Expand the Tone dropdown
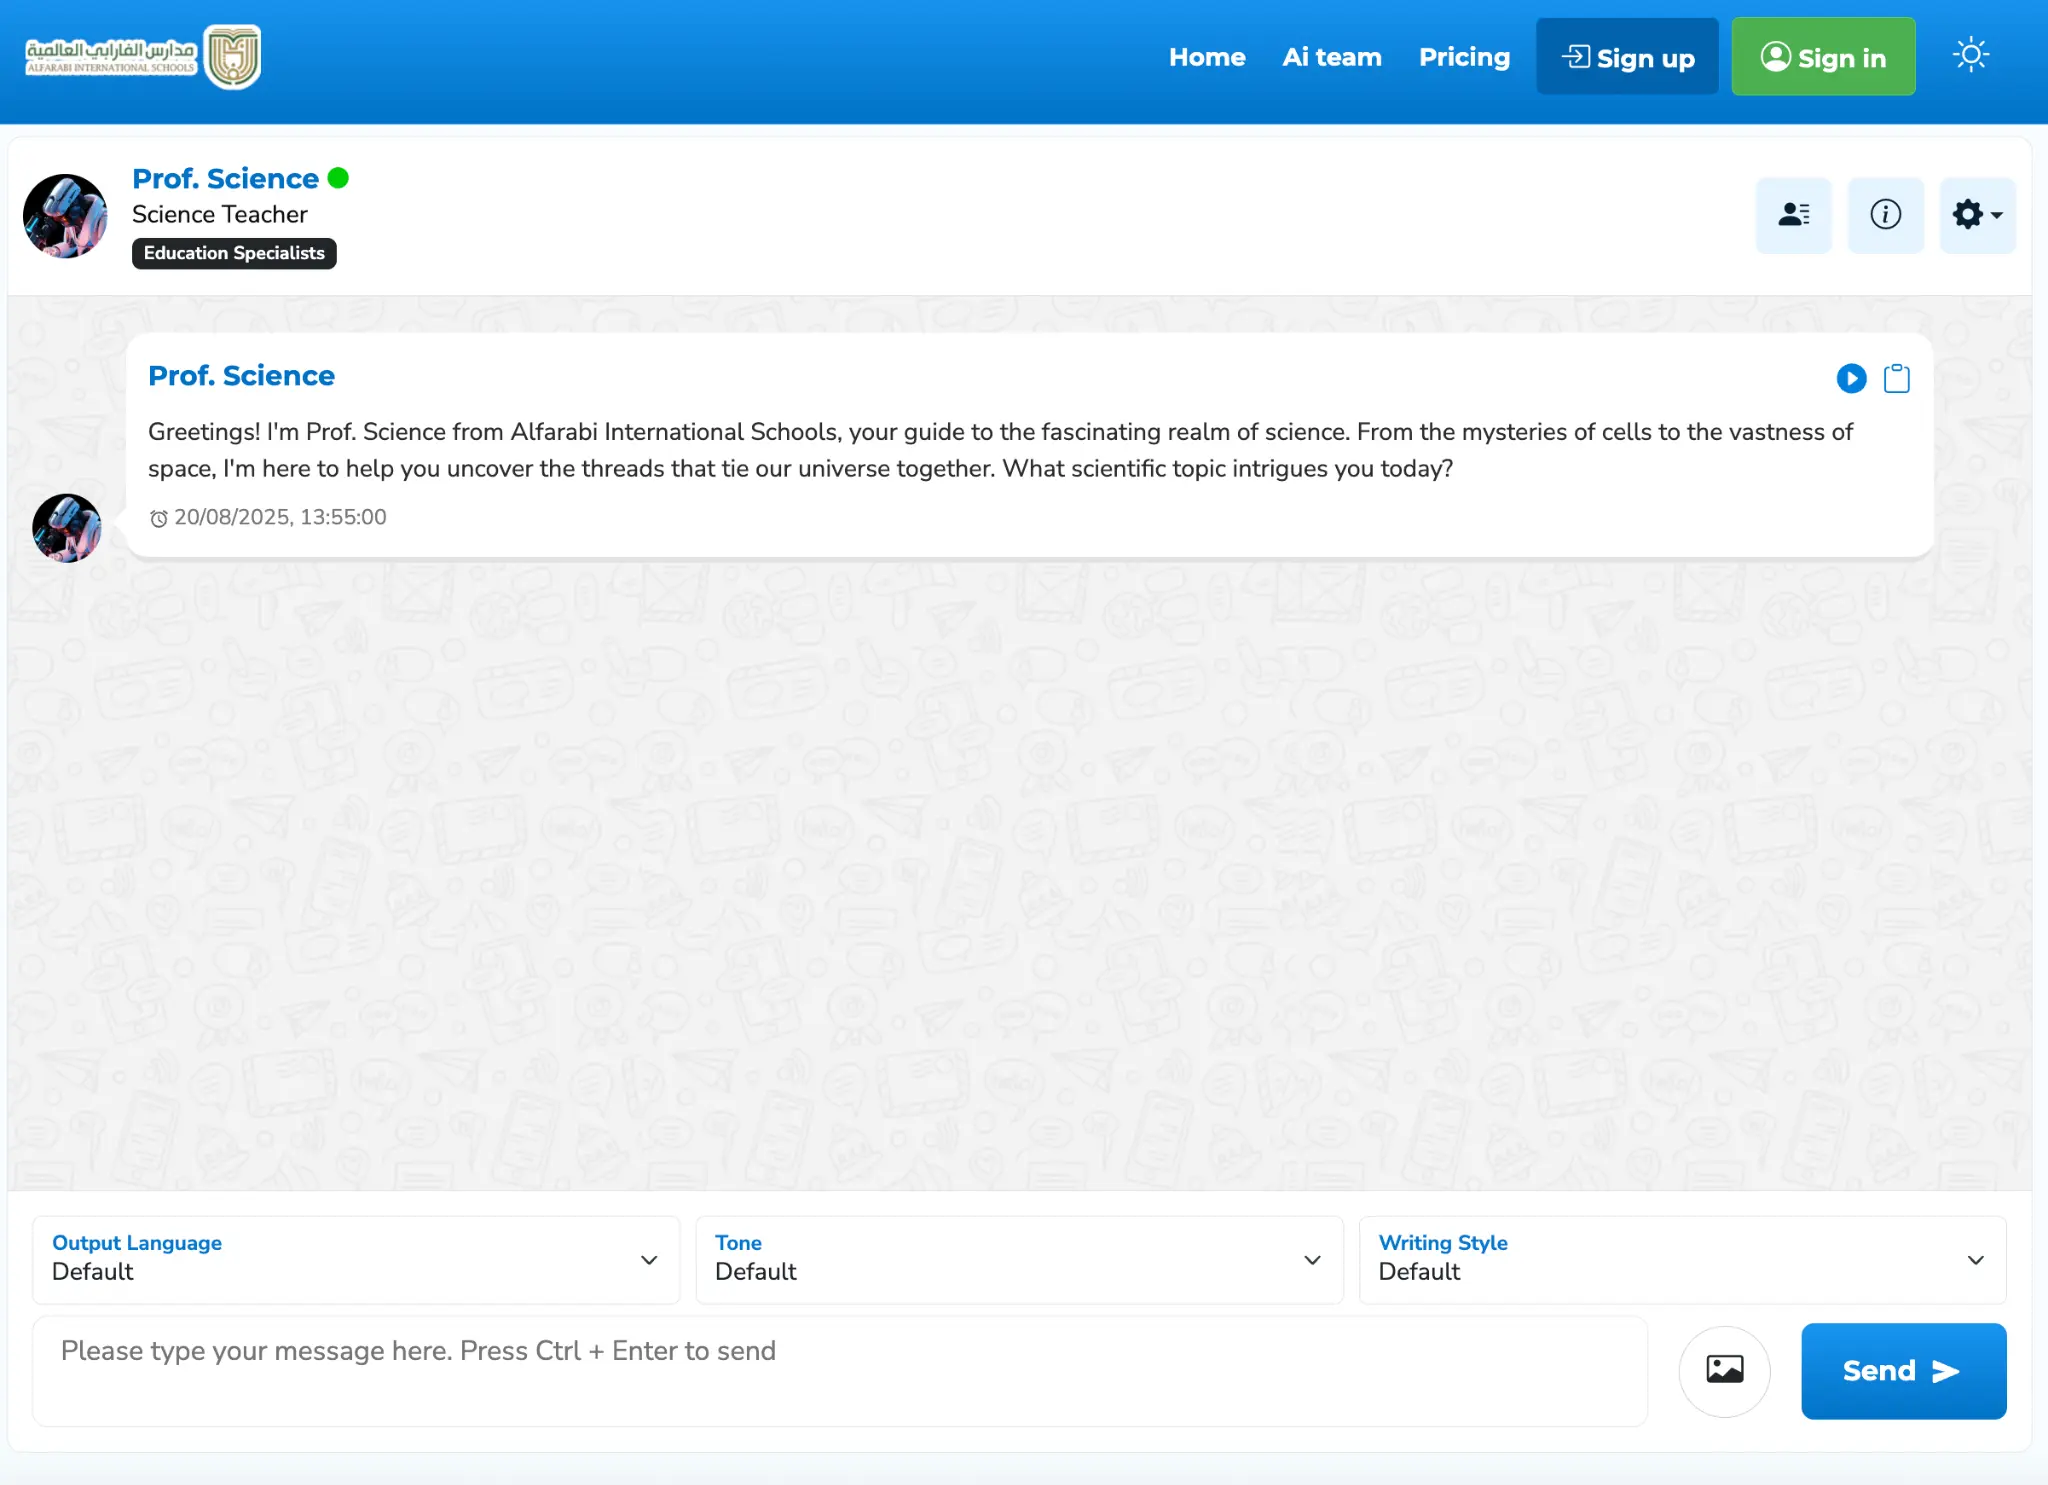Image resolution: width=2048 pixels, height=1485 pixels. (1018, 1259)
